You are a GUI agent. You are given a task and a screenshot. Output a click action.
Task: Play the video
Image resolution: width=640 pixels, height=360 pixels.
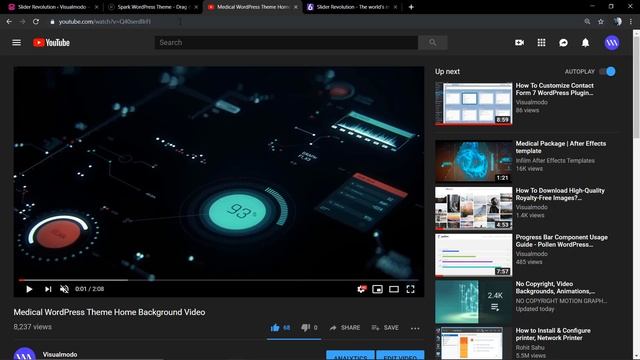[29, 289]
